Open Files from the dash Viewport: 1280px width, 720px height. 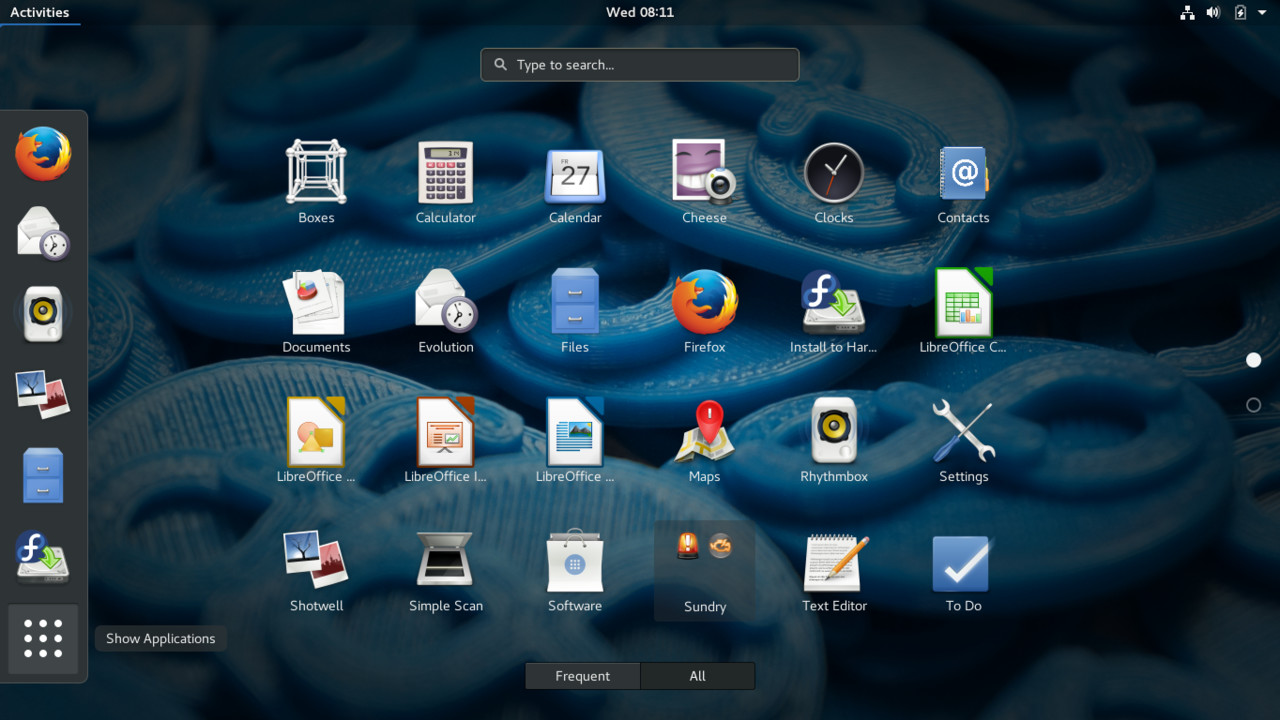(x=43, y=475)
